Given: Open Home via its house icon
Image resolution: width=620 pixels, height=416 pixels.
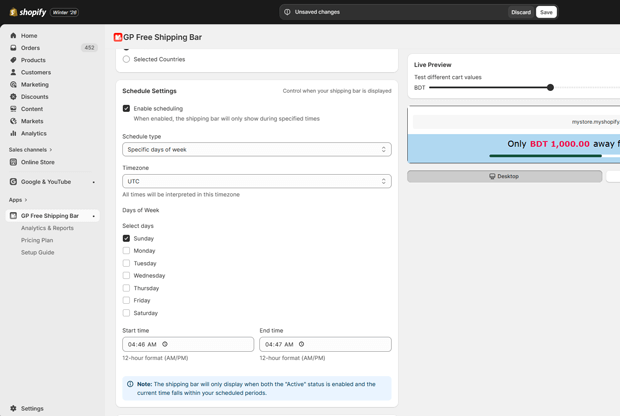Looking at the screenshot, I should click(x=13, y=36).
